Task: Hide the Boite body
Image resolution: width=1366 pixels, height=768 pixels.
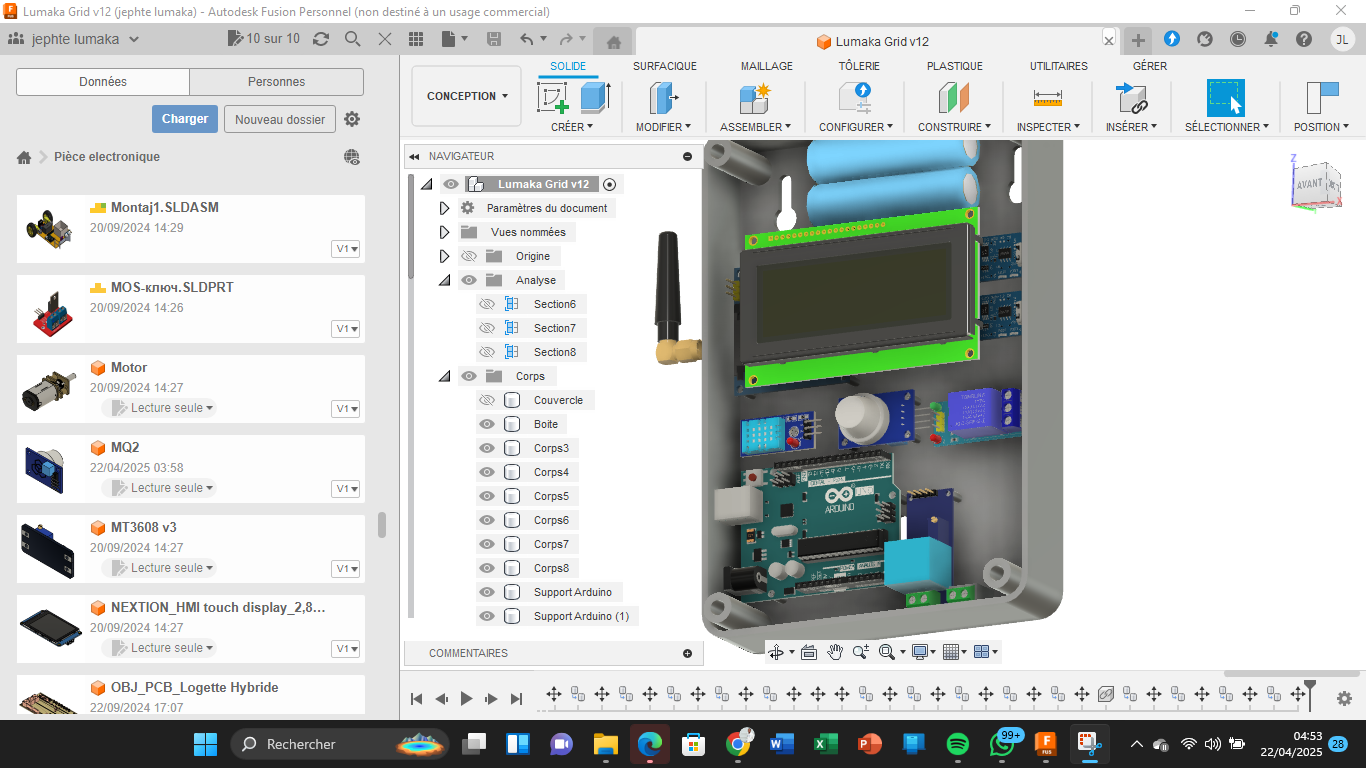Action: (487, 424)
